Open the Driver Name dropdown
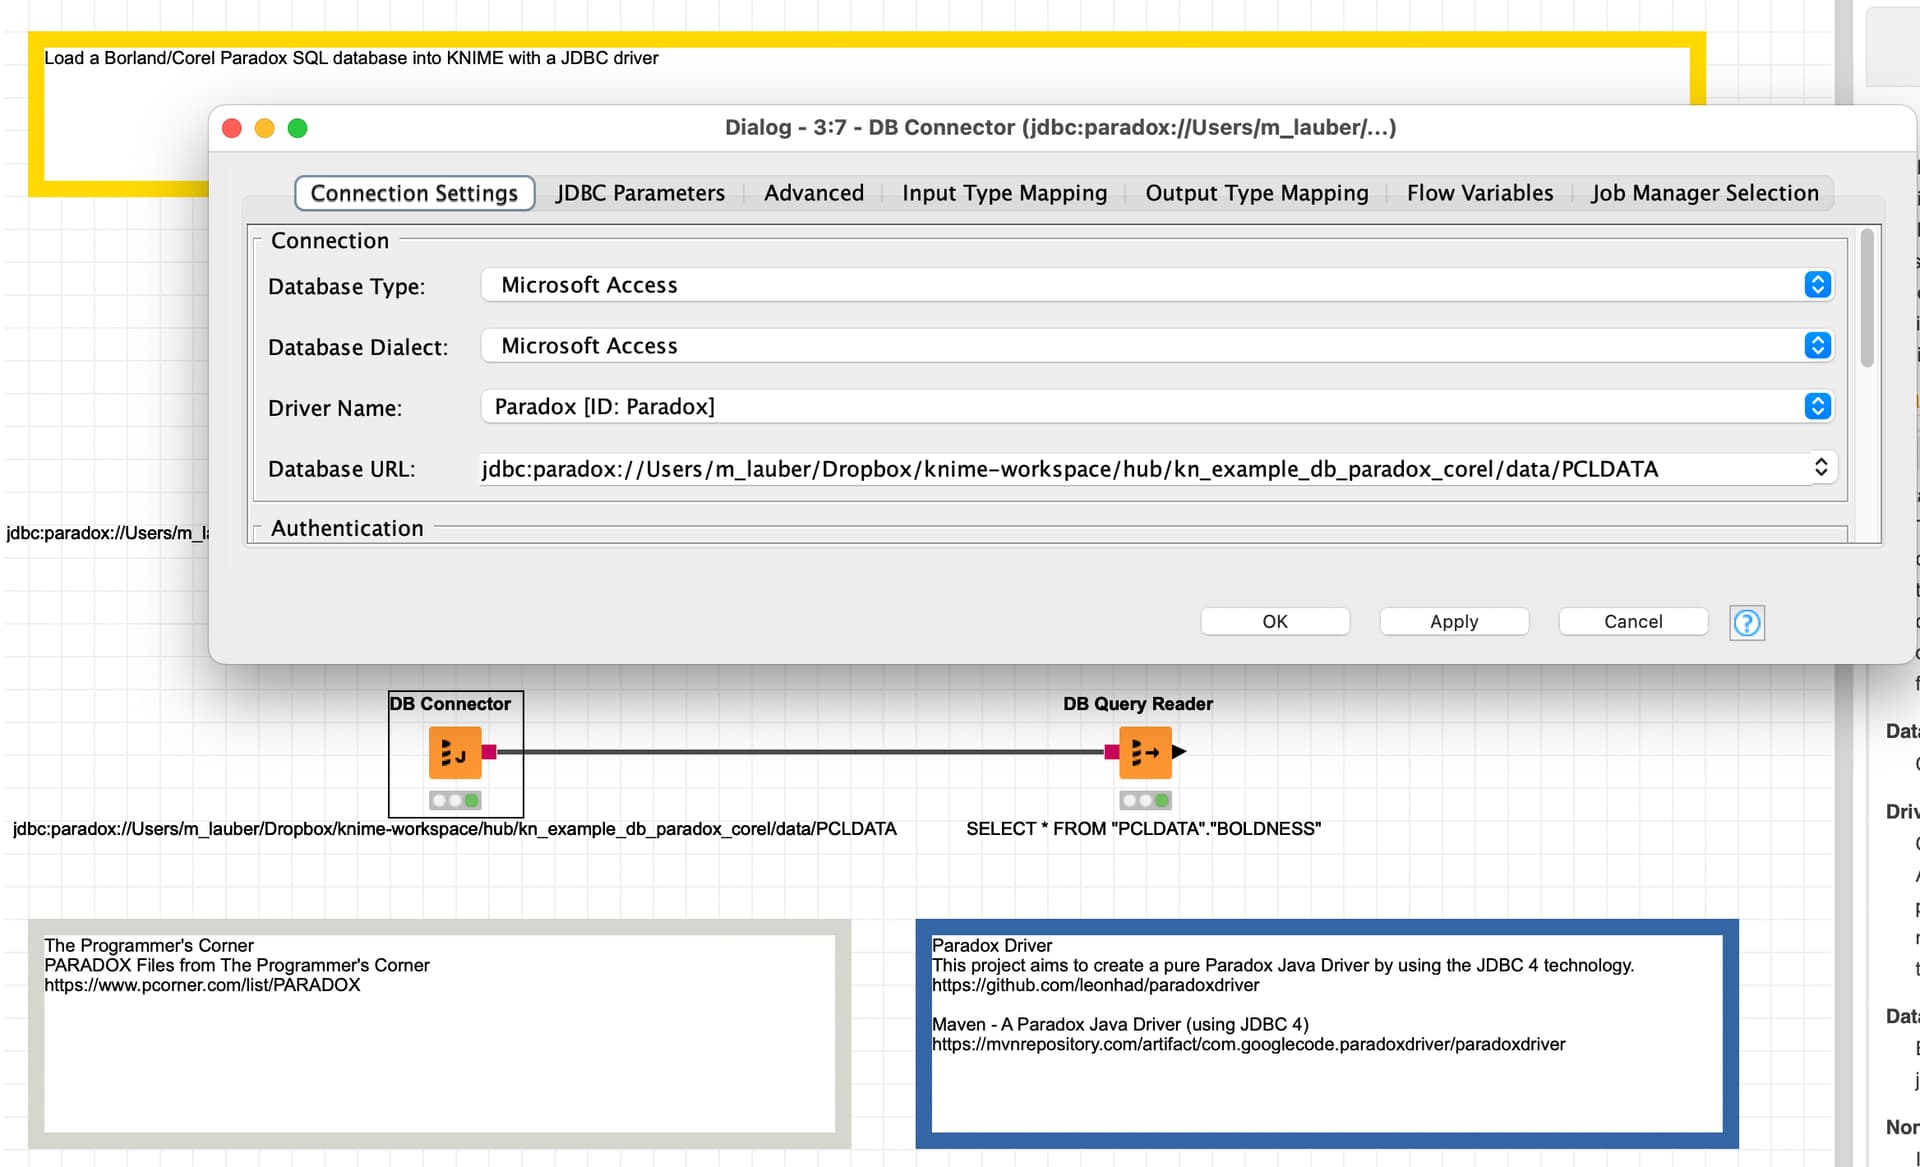The width and height of the screenshot is (1920, 1167). coord(1157,407)
